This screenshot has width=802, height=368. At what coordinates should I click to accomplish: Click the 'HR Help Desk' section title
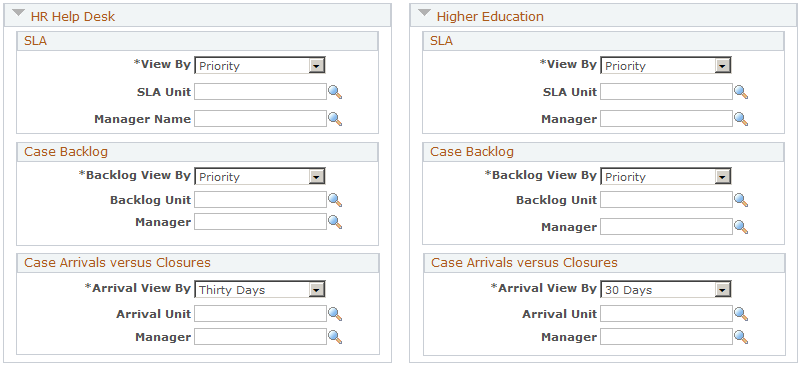(73, 16)
